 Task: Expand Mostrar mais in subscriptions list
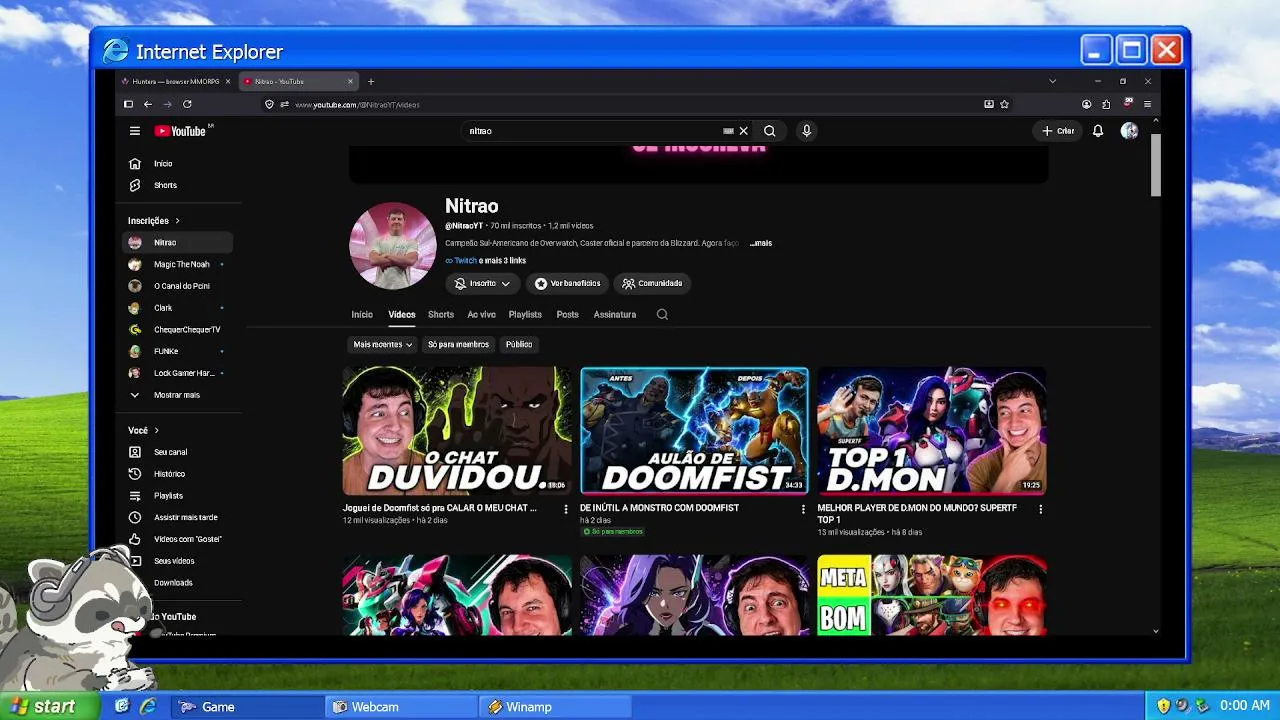pos(177,395)
